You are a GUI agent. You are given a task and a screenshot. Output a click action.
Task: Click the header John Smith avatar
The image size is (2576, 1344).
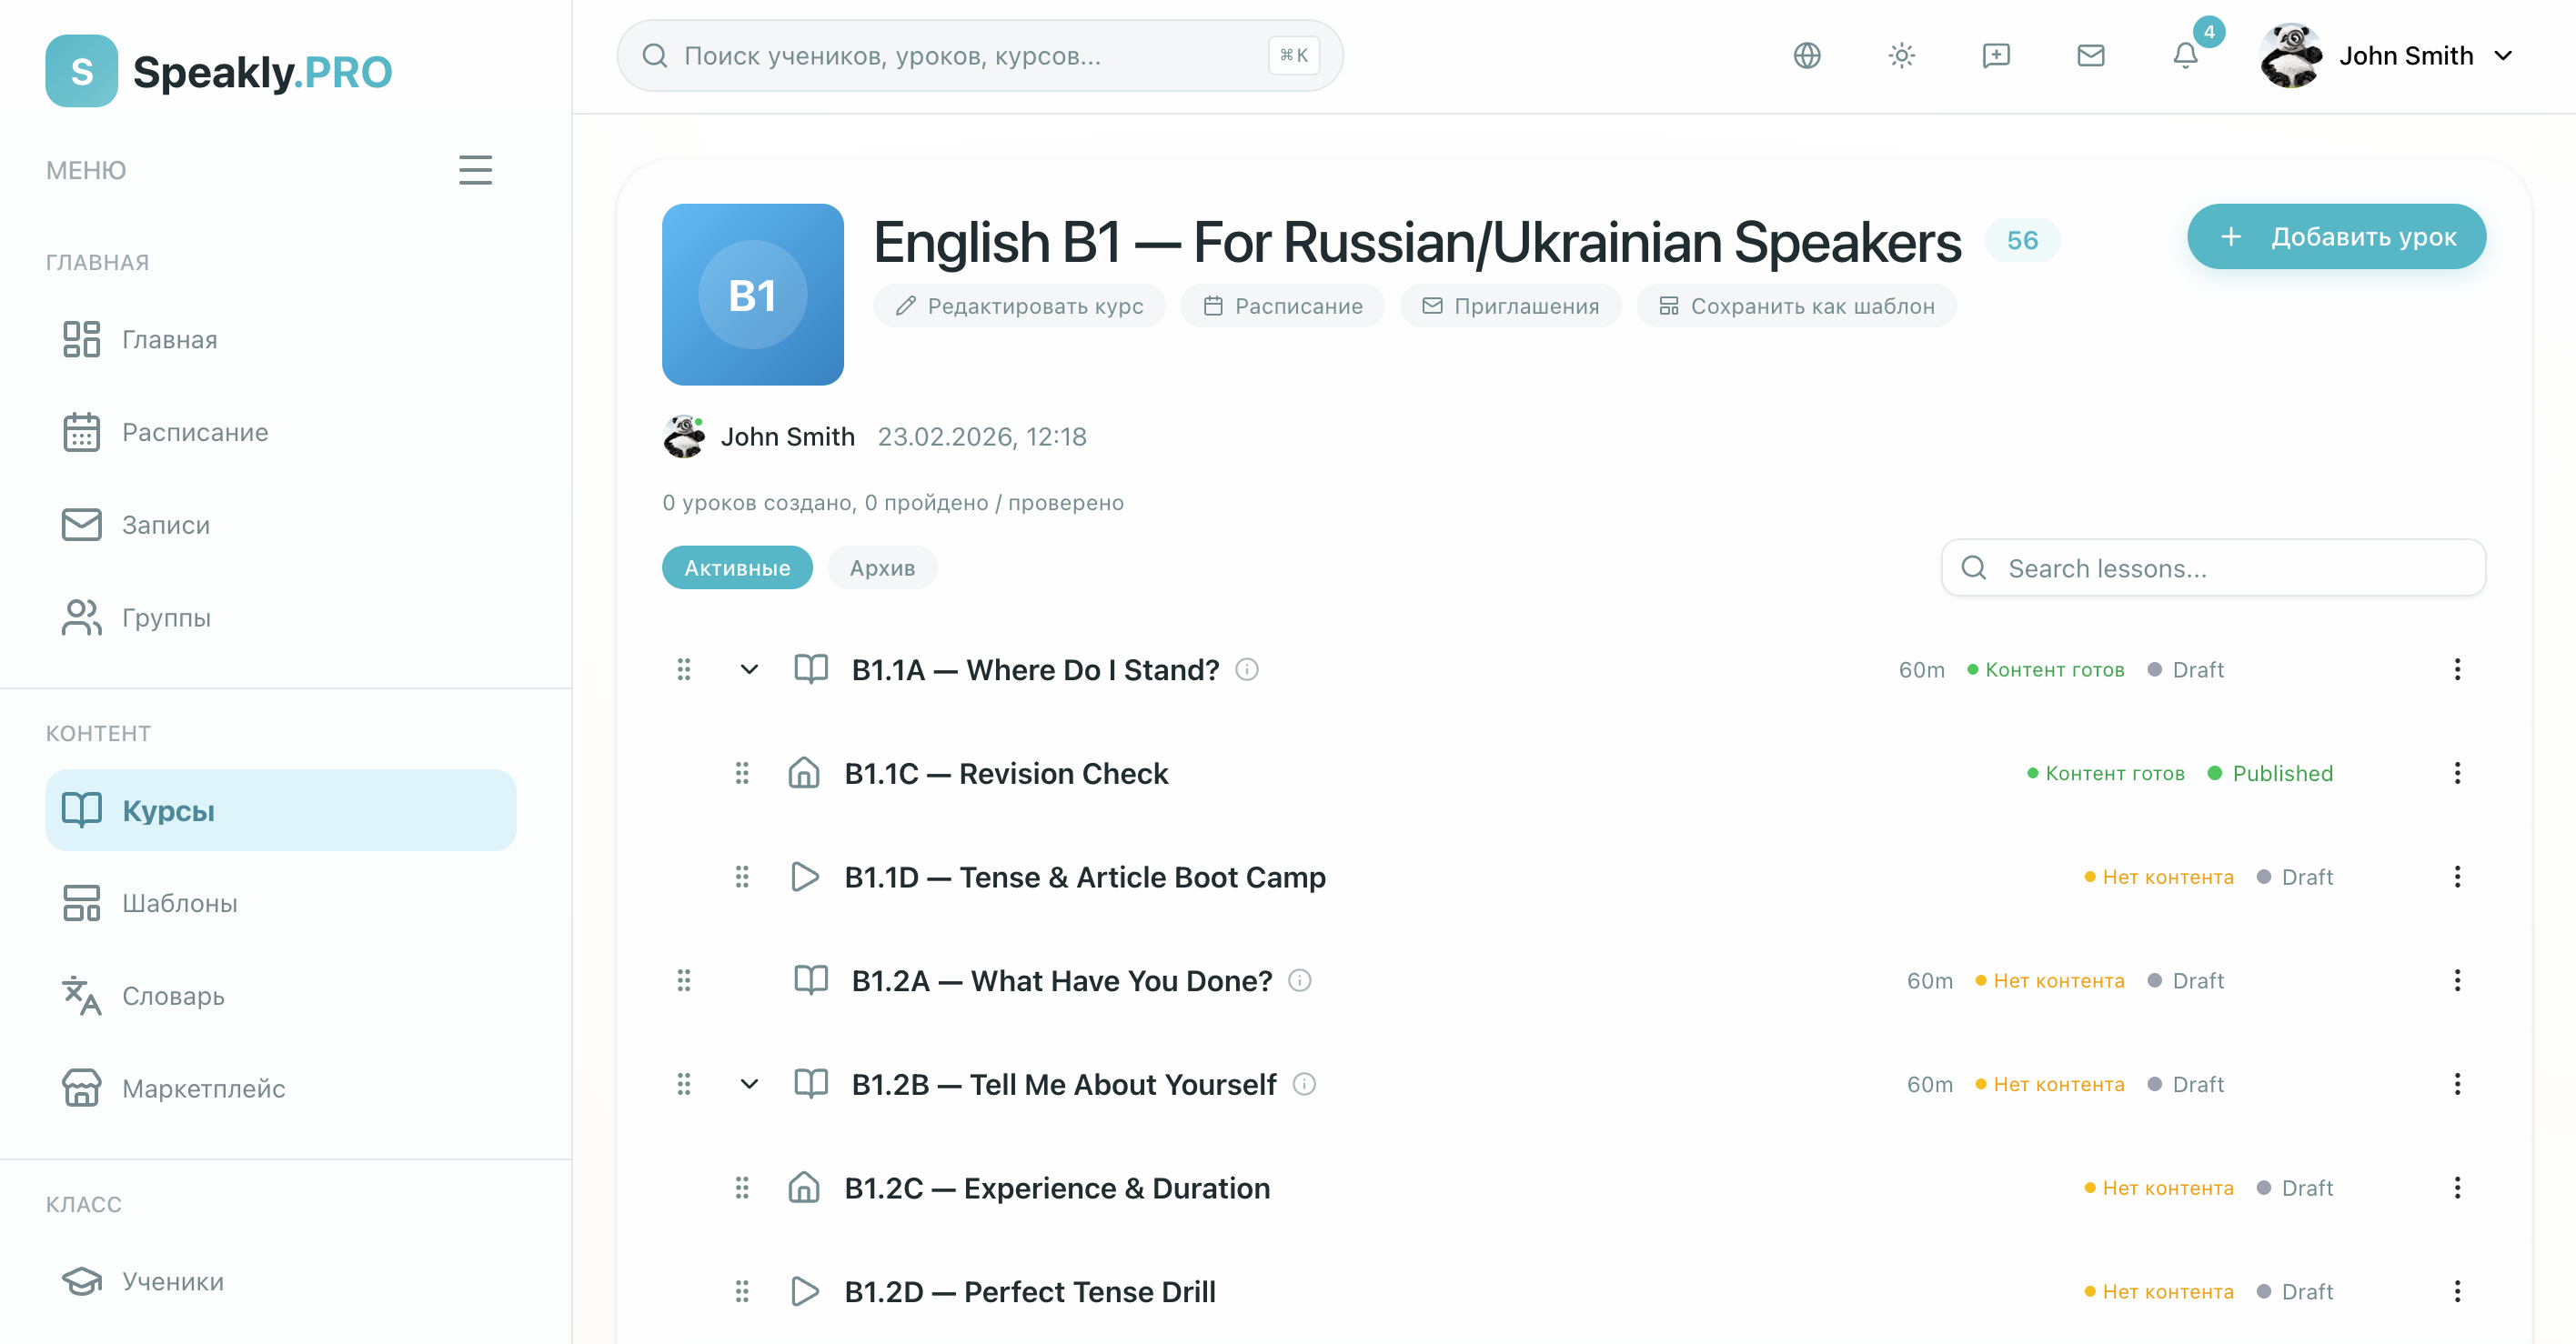pos(2290,56)
